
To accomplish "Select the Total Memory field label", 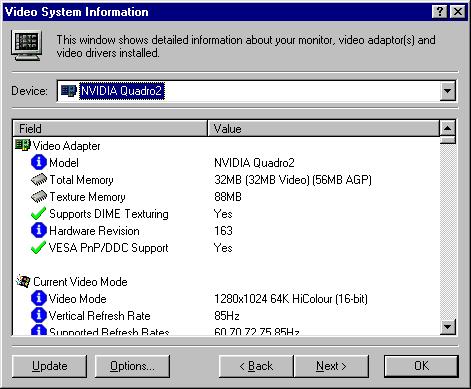I will coord(81,180).
